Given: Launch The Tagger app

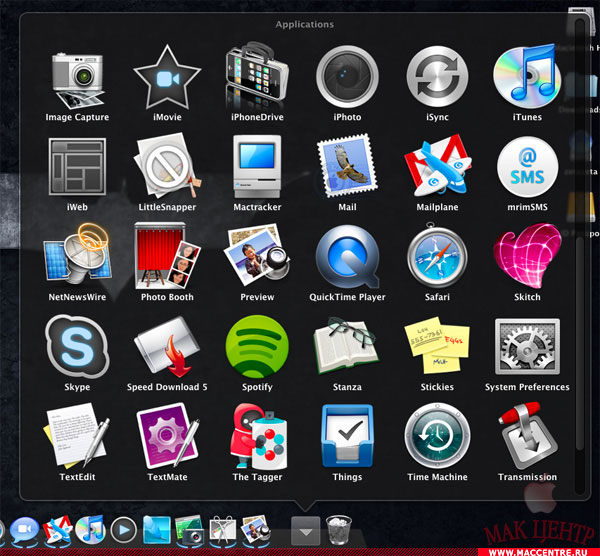Looking at the screenshot, I should 257,436.
